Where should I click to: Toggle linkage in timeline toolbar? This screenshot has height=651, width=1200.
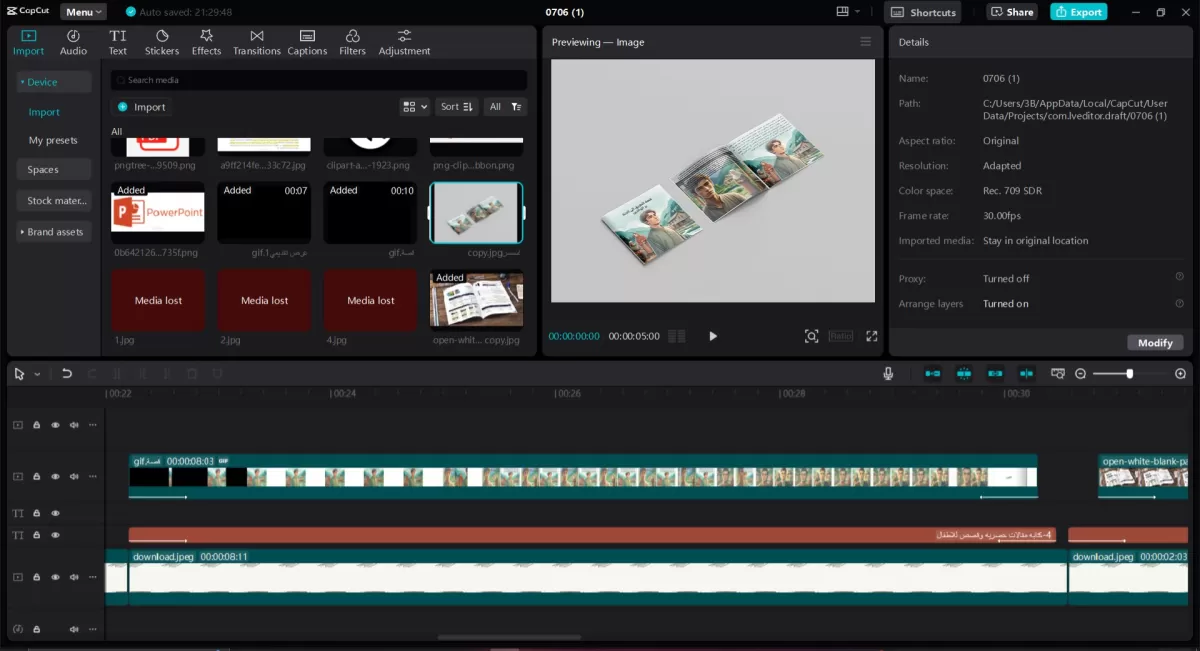tap(995, 373)
